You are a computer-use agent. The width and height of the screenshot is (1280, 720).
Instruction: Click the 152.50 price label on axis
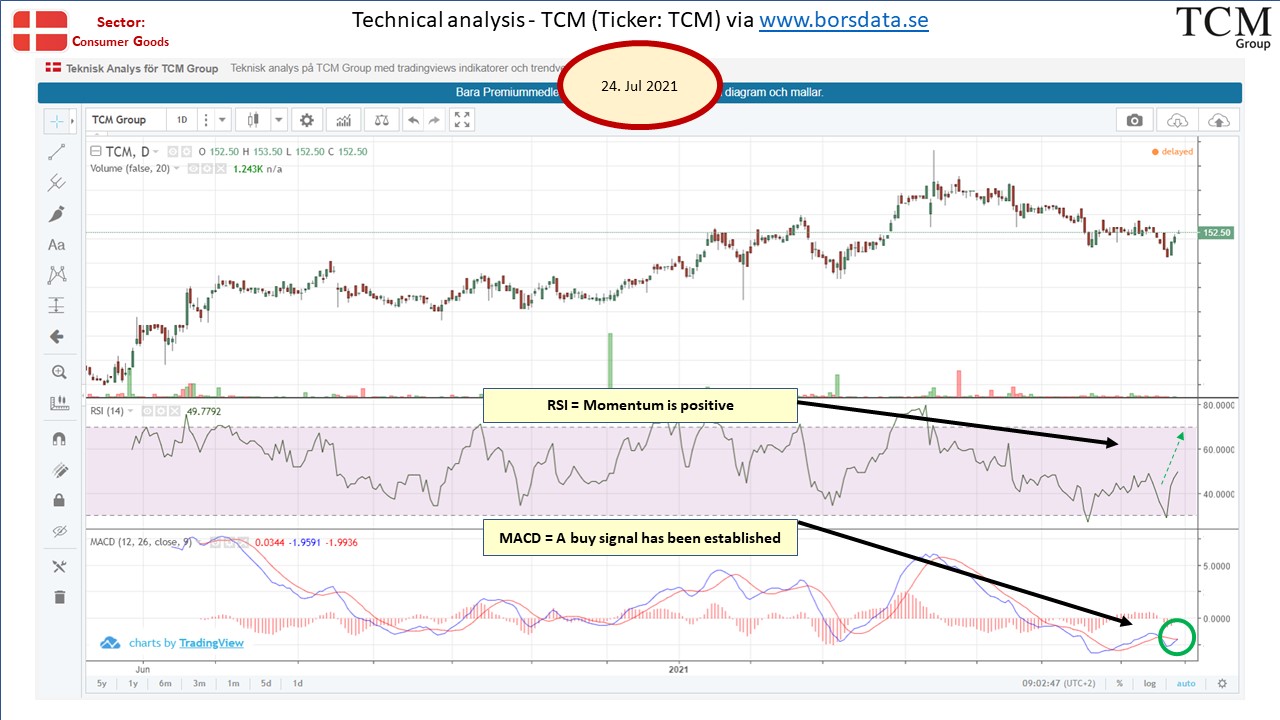1215,232
